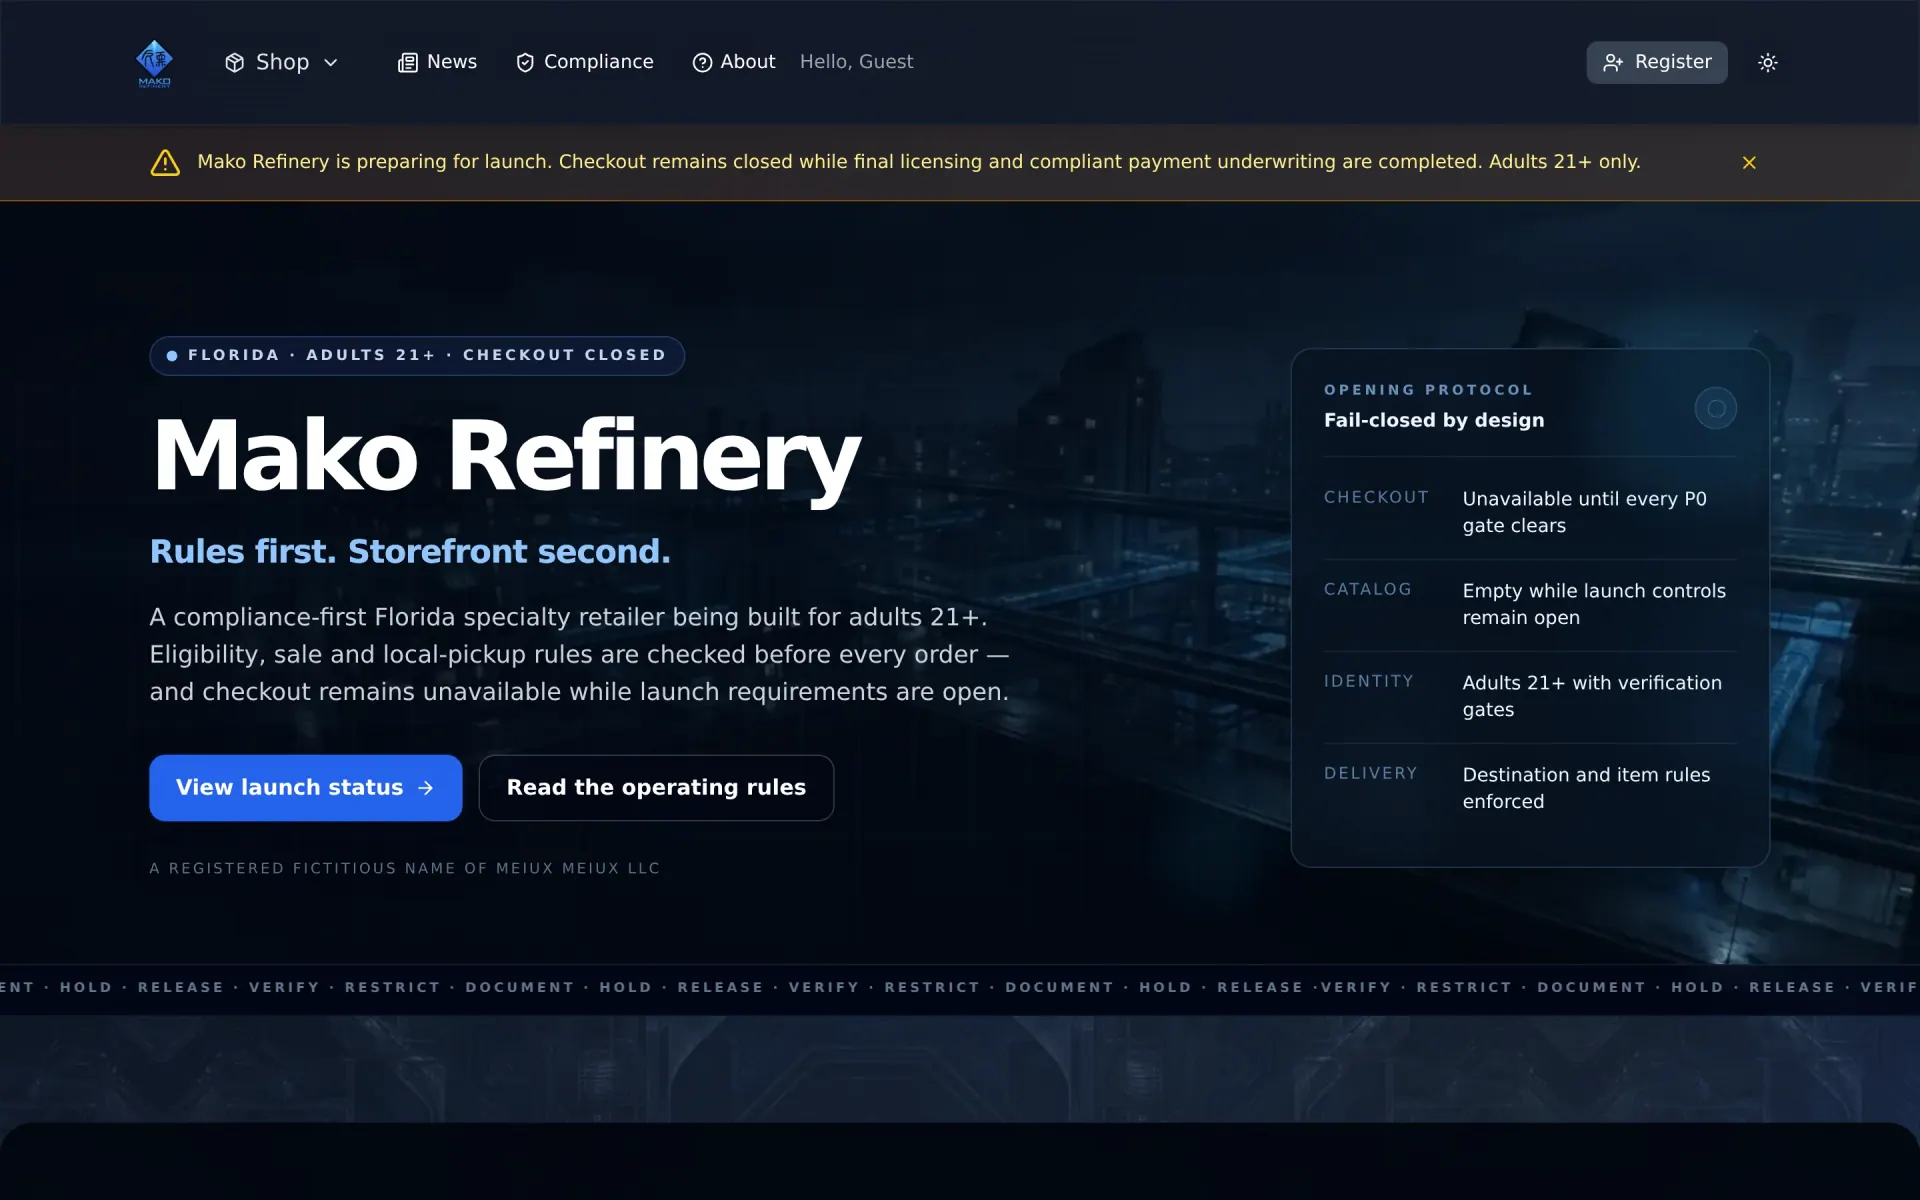Click the Fail-closed by design heading

[x=1434, y=420]
